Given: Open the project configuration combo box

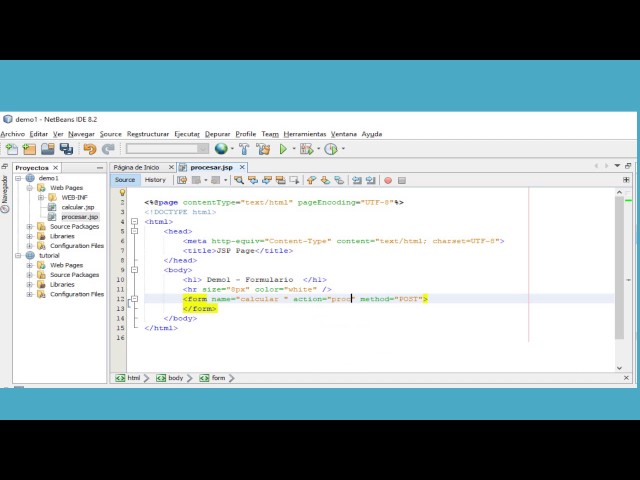Looking at the screenshot, I should click(167, 149).
